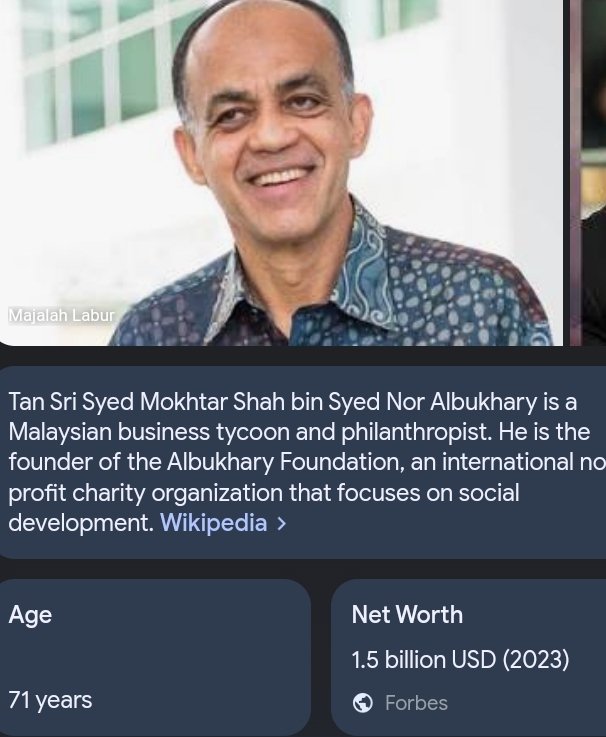Image resolution: width=606 pixels, height=737 pixels.
Task: Click the 71 years age value
Action: (x=50, y=700)
